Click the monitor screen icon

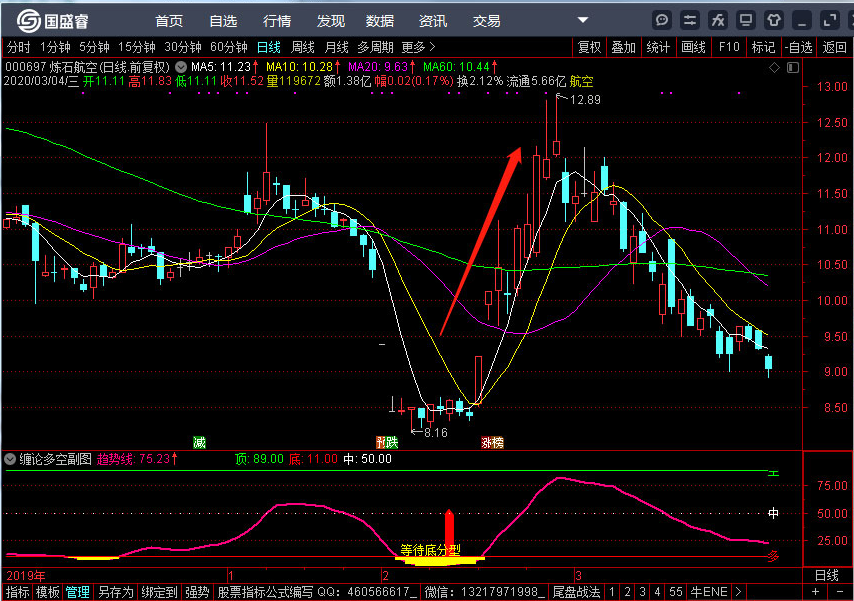(x=746, y=21)
